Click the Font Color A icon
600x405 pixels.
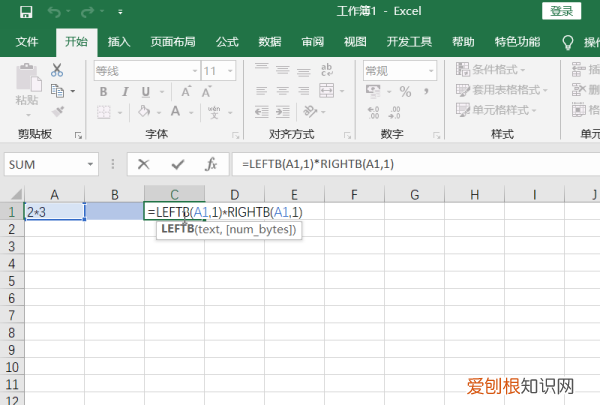[175, 112]
